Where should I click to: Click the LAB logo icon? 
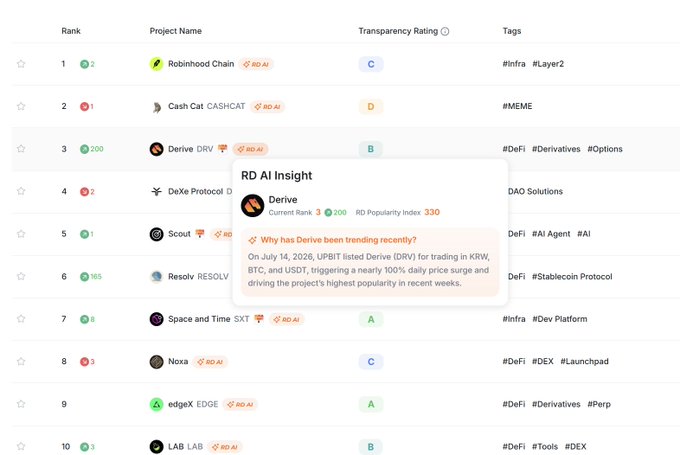[x=157, y=446]
